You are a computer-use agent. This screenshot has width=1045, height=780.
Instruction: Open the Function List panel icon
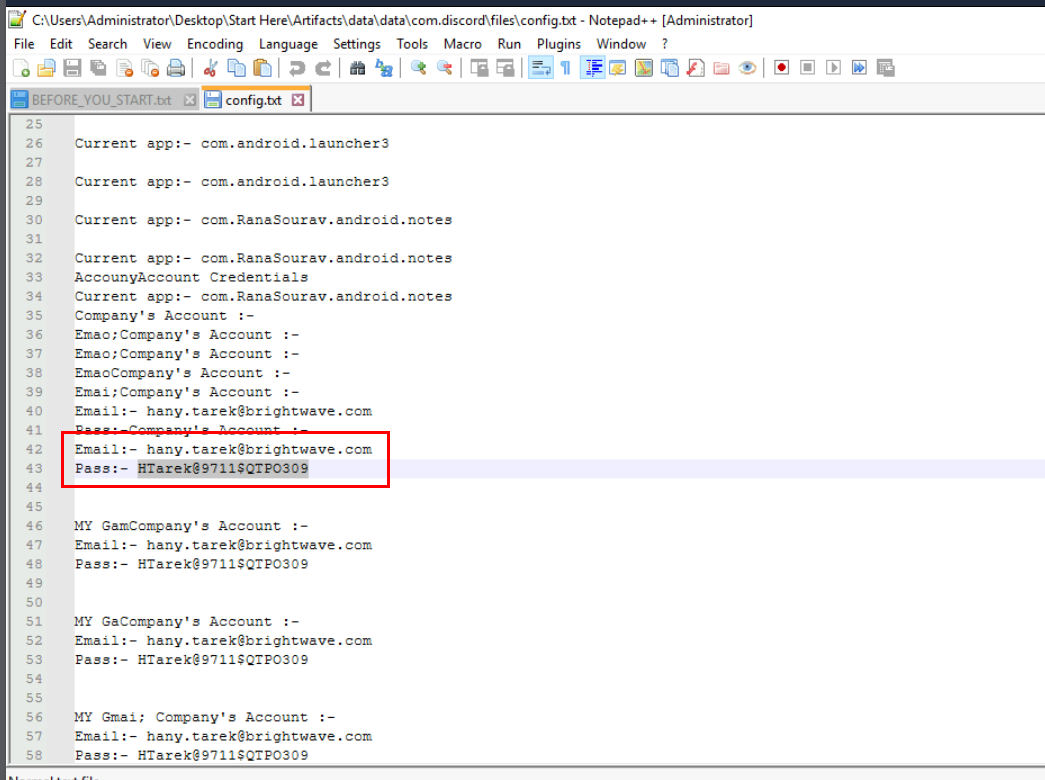[x=696, y=68]
